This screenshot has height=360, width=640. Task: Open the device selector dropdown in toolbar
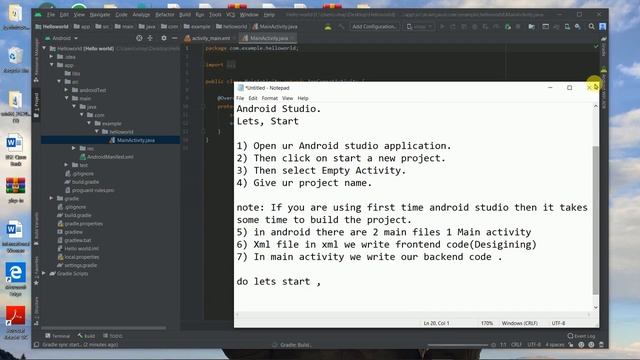419,27
